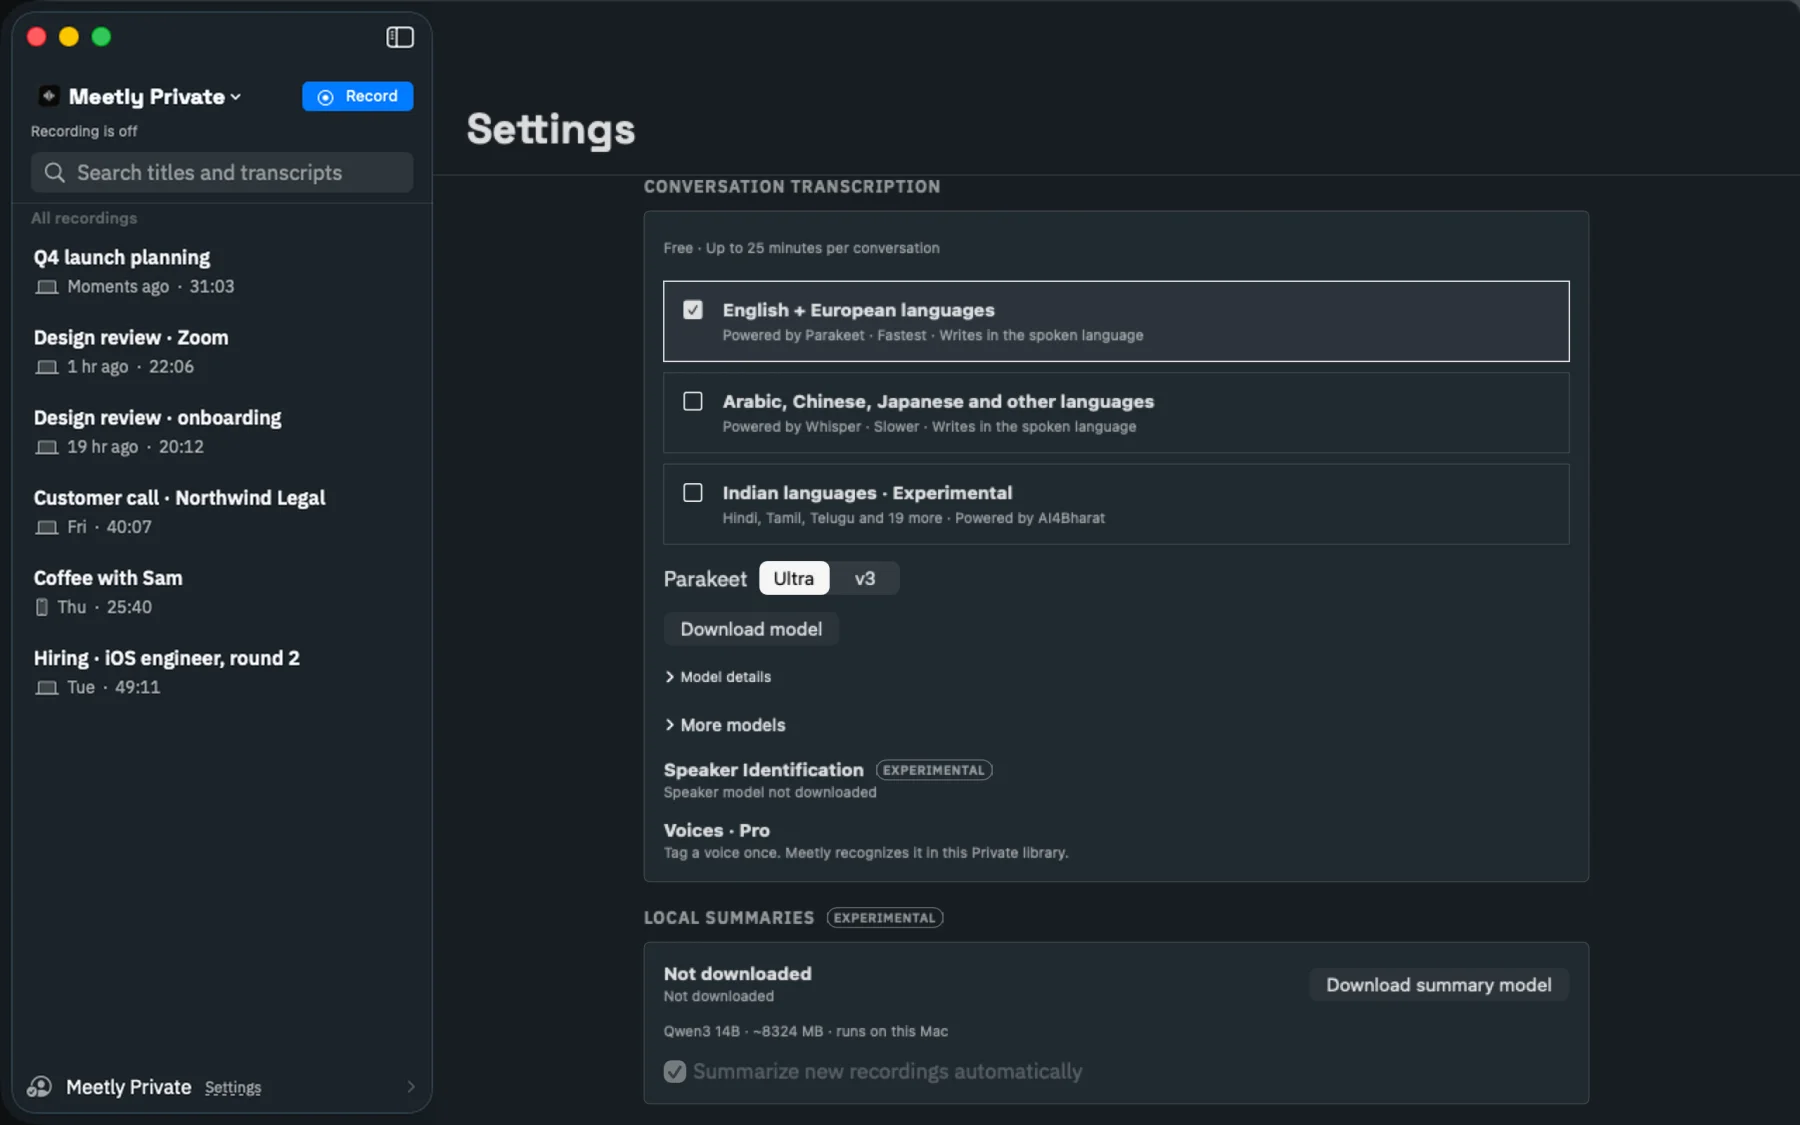Open Customer call · Northwind Legal recording

[x=222, y=511]
